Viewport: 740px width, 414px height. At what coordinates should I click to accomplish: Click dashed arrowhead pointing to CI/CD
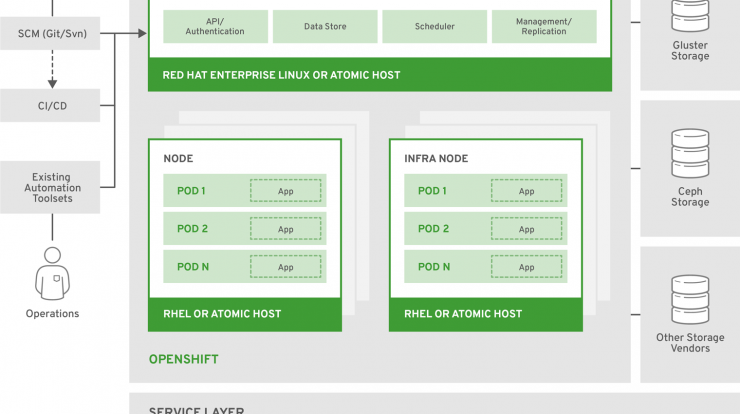pyautogui.click(x=52, y=84)
